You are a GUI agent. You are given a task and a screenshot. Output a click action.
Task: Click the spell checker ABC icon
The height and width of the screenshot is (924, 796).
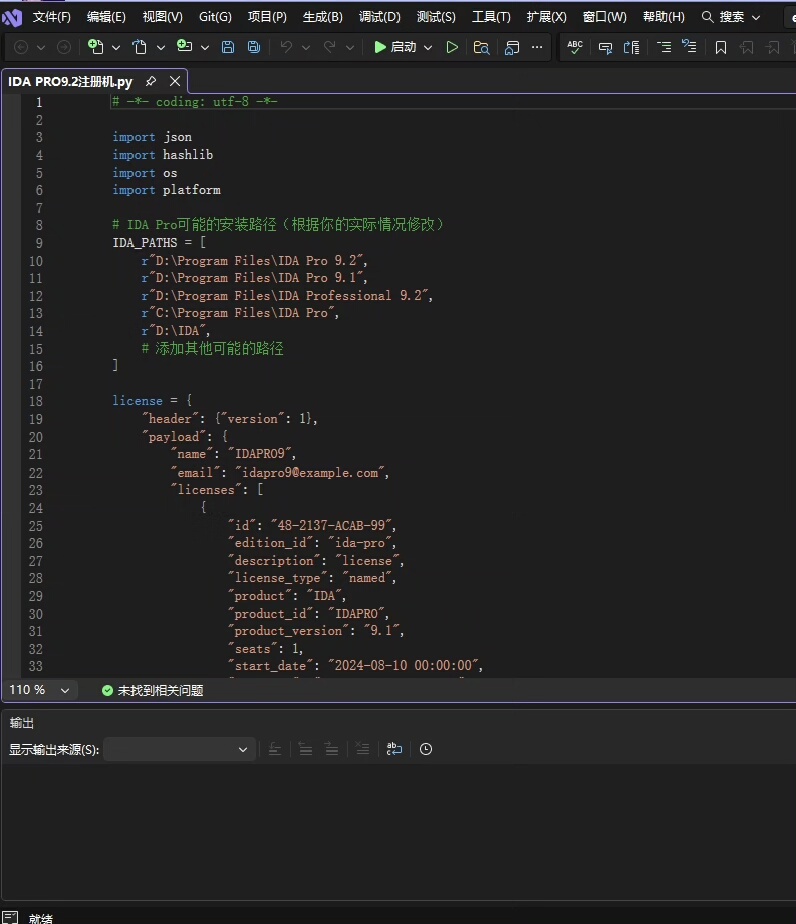pos(575,47)
